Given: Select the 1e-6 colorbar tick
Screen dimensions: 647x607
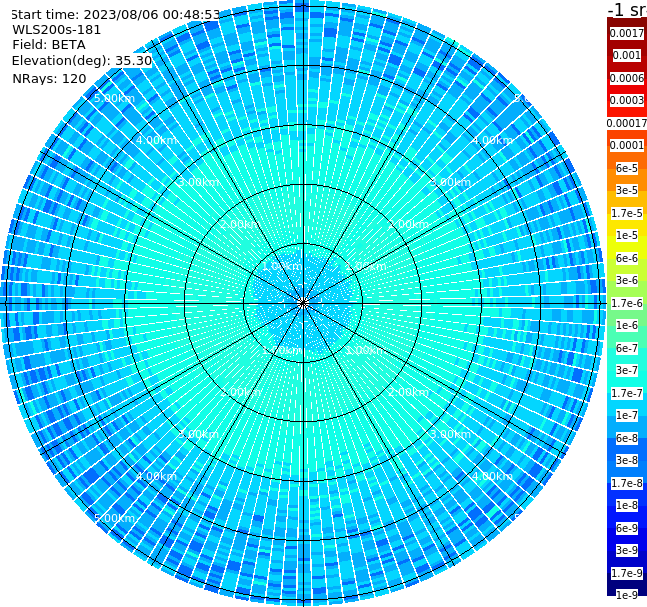Looking at the screenshot, I should click(x=627, y=325).
